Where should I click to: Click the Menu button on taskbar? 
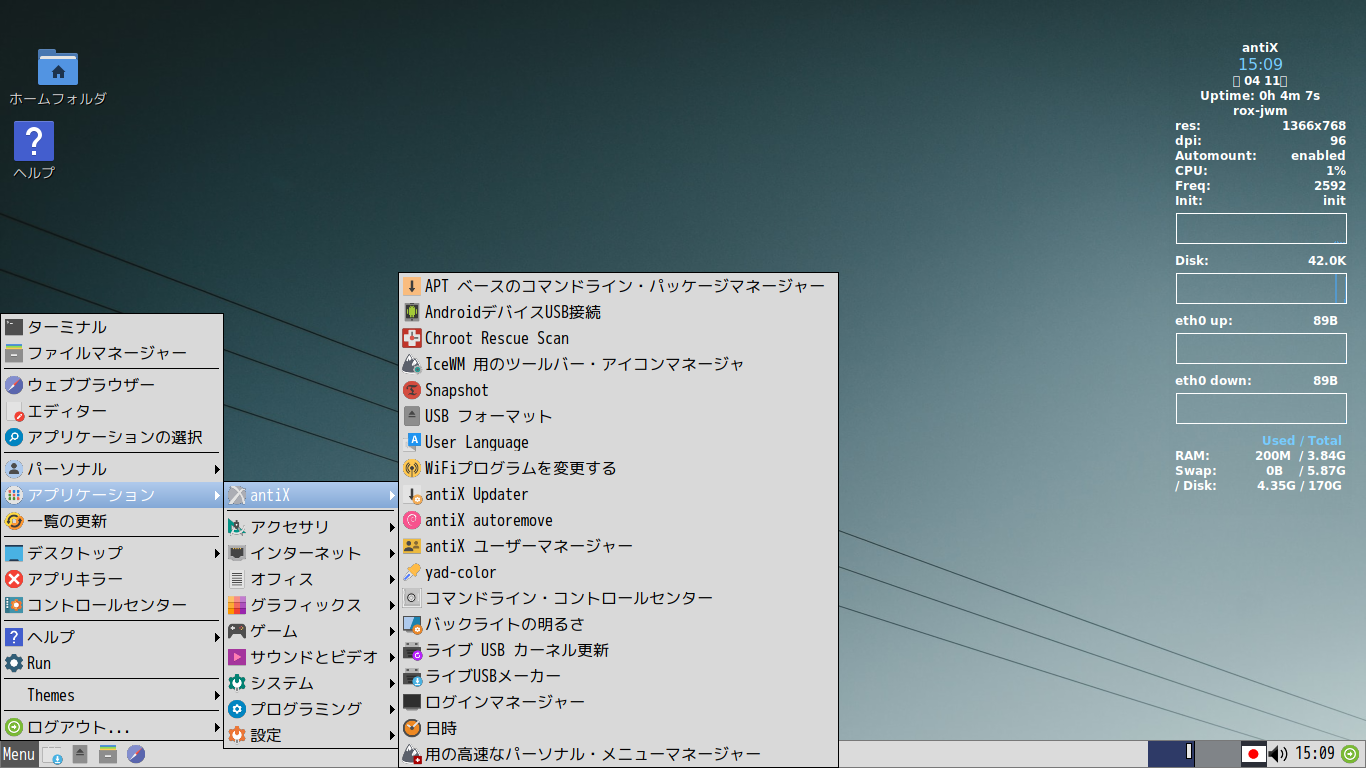(x=19, y=754)
